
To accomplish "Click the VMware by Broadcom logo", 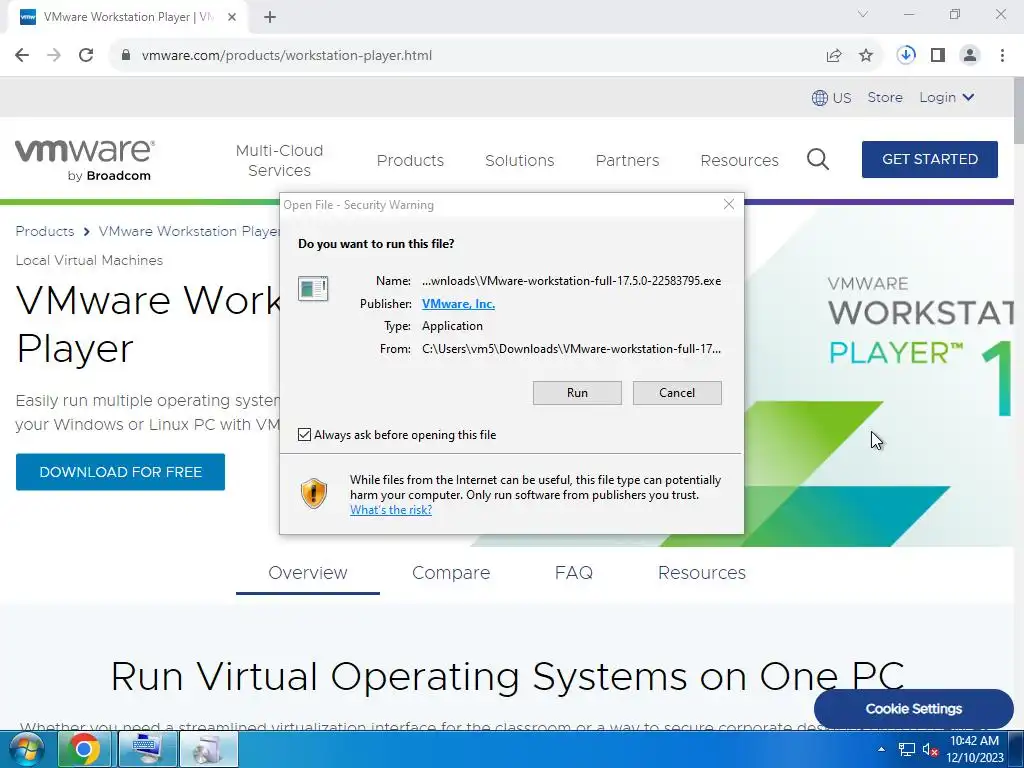I will tap(84, 159).
